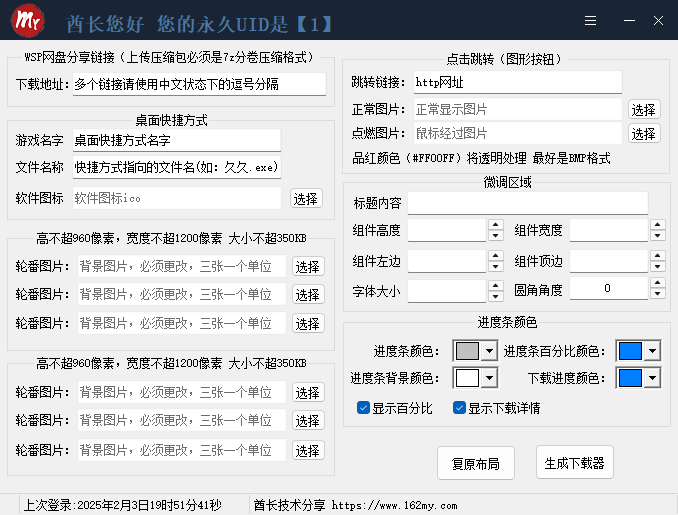Viewport: 678px width, 515px height.
Task: Click the 下载地址 input field
Action: [x=199, y=85]
